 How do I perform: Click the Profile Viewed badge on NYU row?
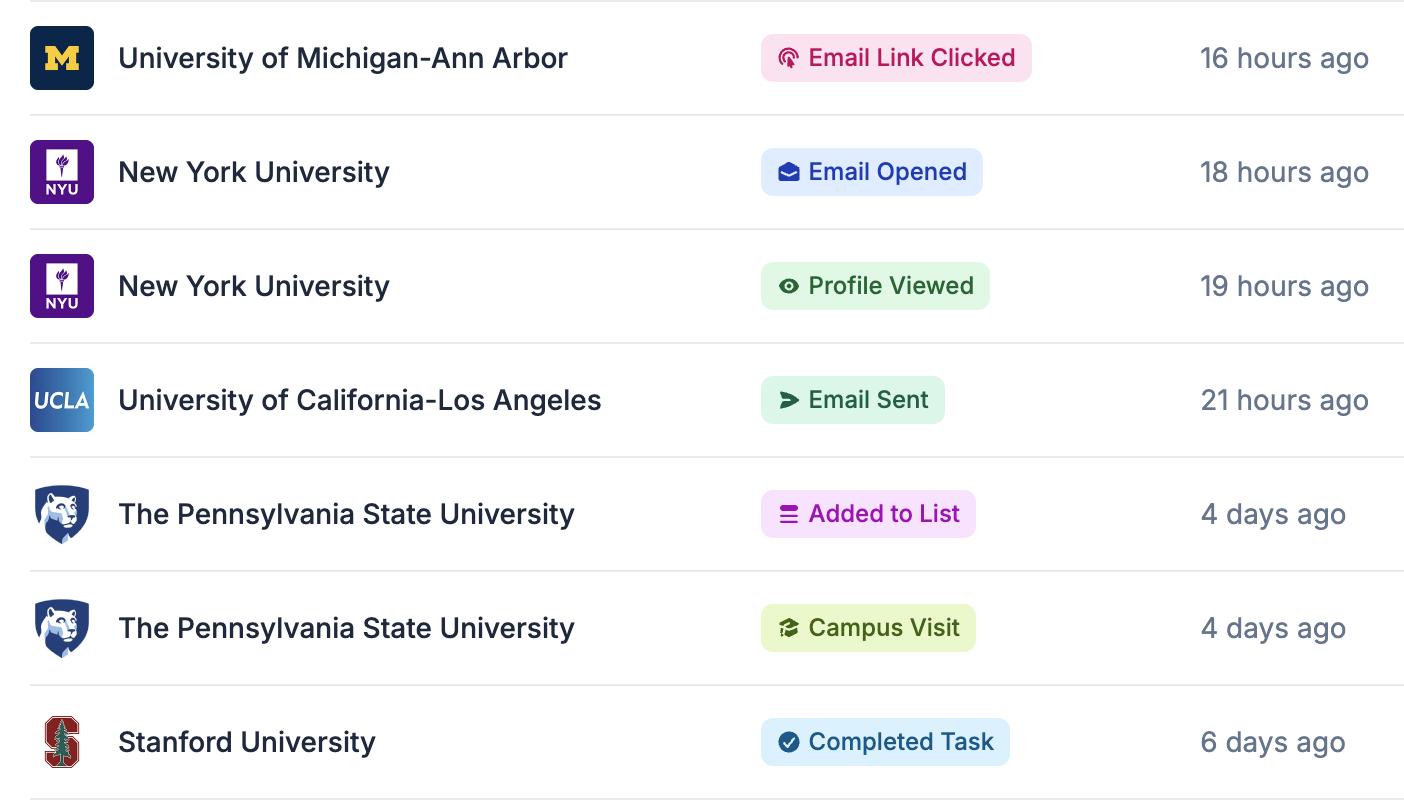(875, 286)
